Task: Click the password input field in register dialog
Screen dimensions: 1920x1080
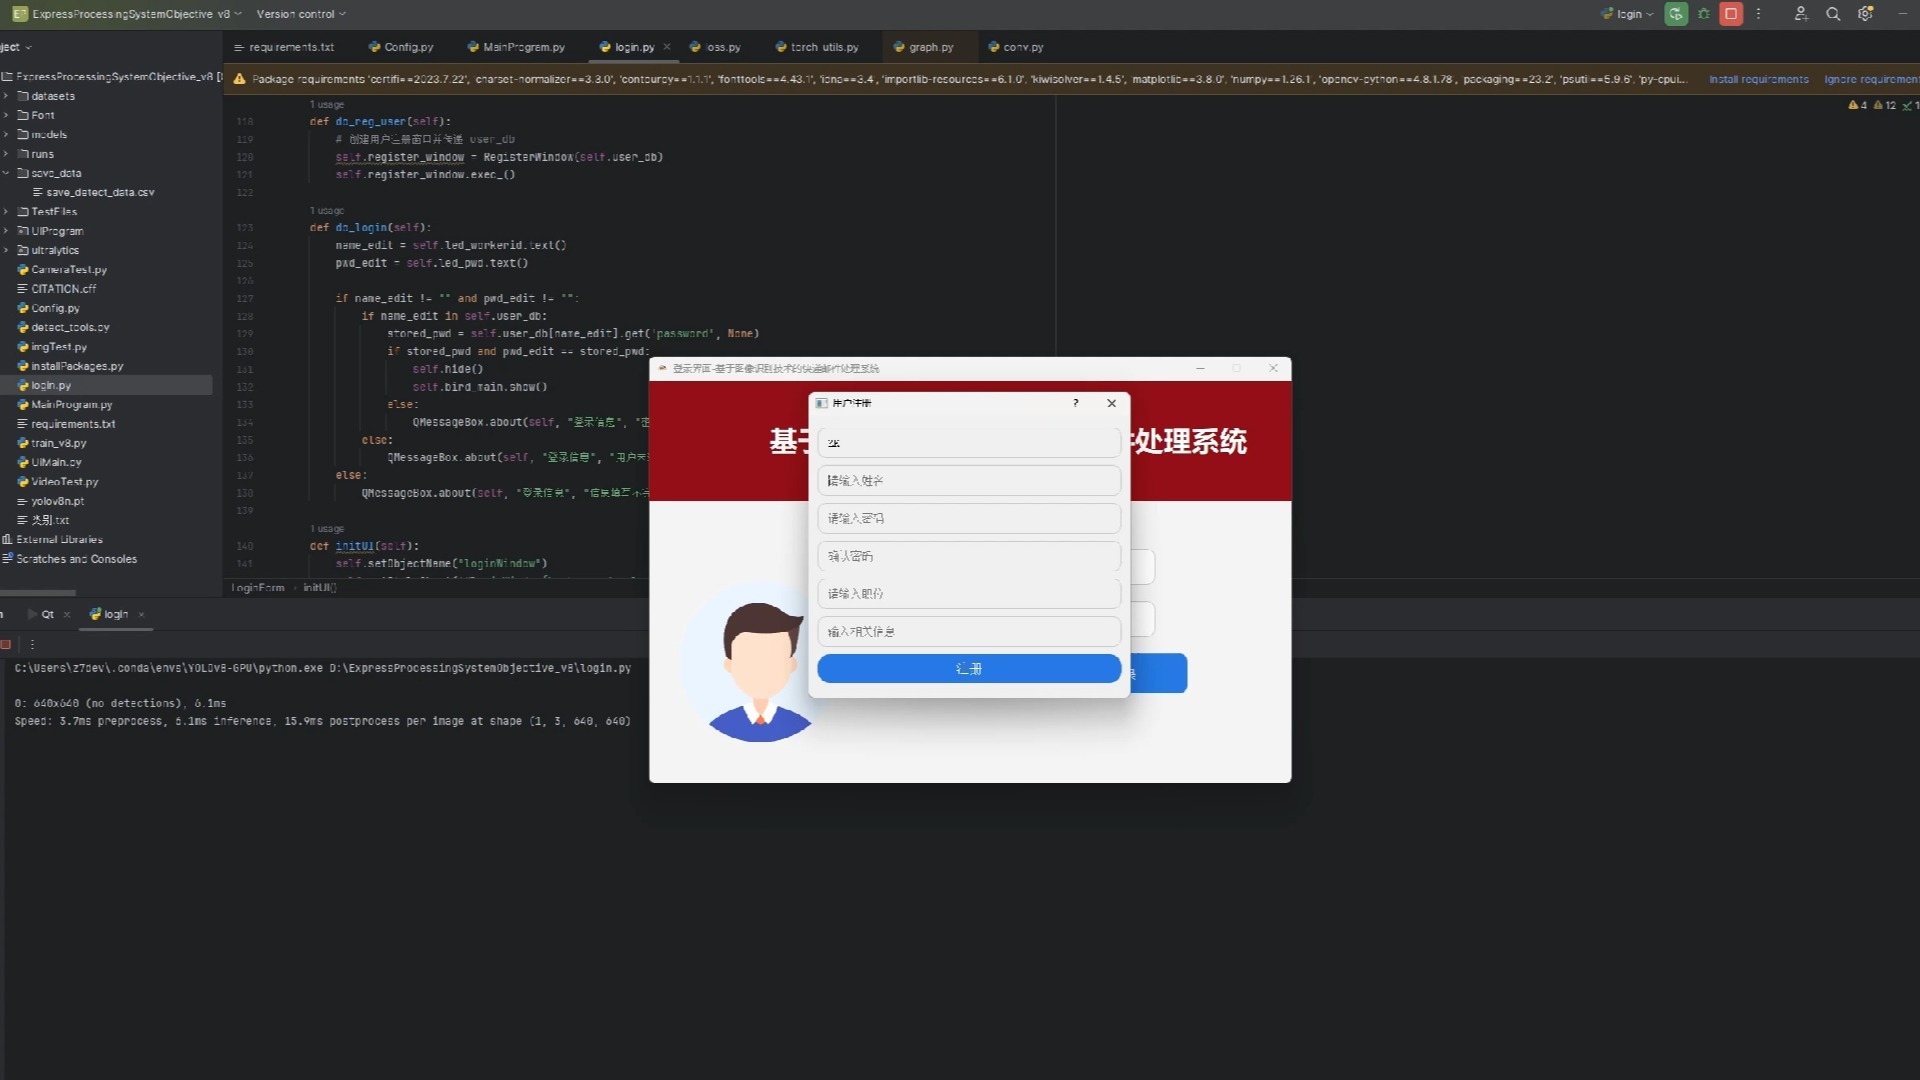Action: (x=968, y=518)
